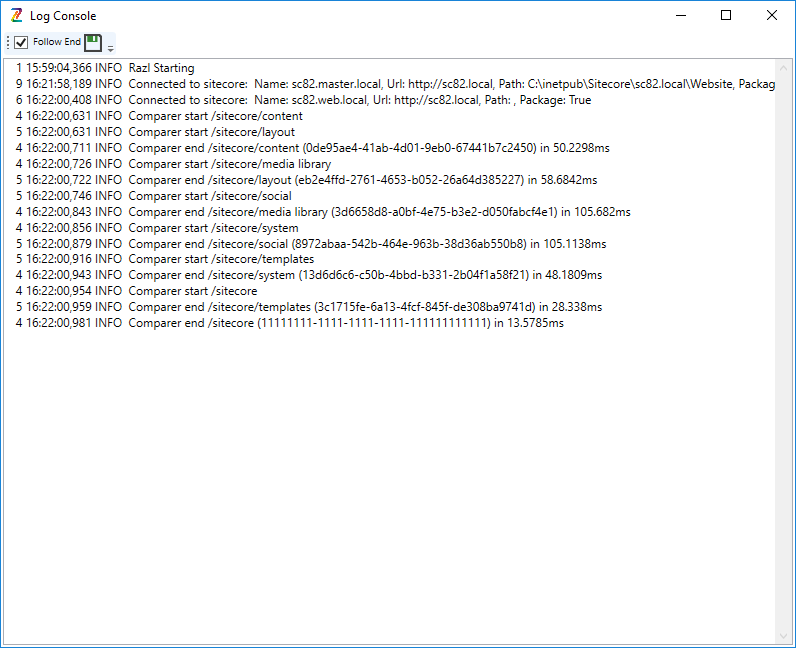Click 'Comparer start /sitecore/templates' log entry
This screenshot has width=796, height=648.
point(164,259)
